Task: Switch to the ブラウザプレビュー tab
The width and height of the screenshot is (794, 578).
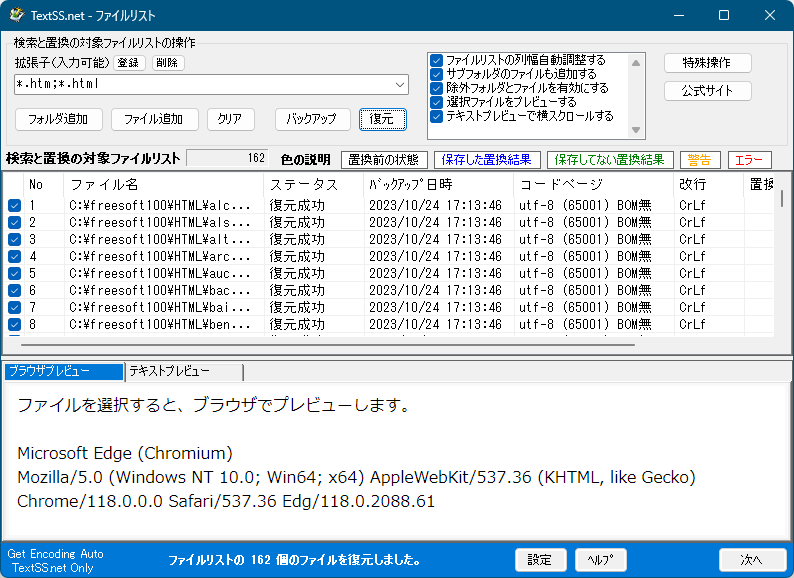Action: [64, 371]
